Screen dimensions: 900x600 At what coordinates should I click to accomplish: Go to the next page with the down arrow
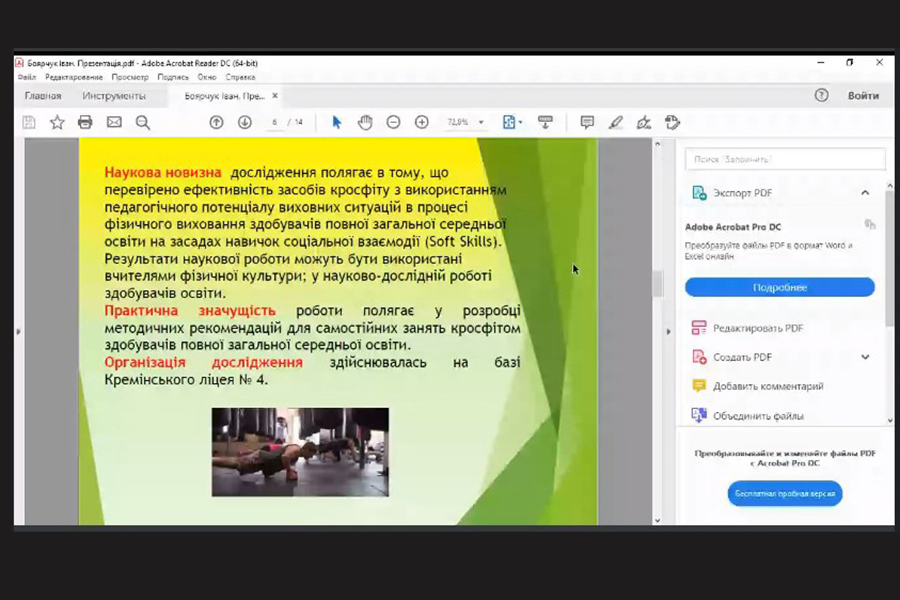[x=245, y=122]
